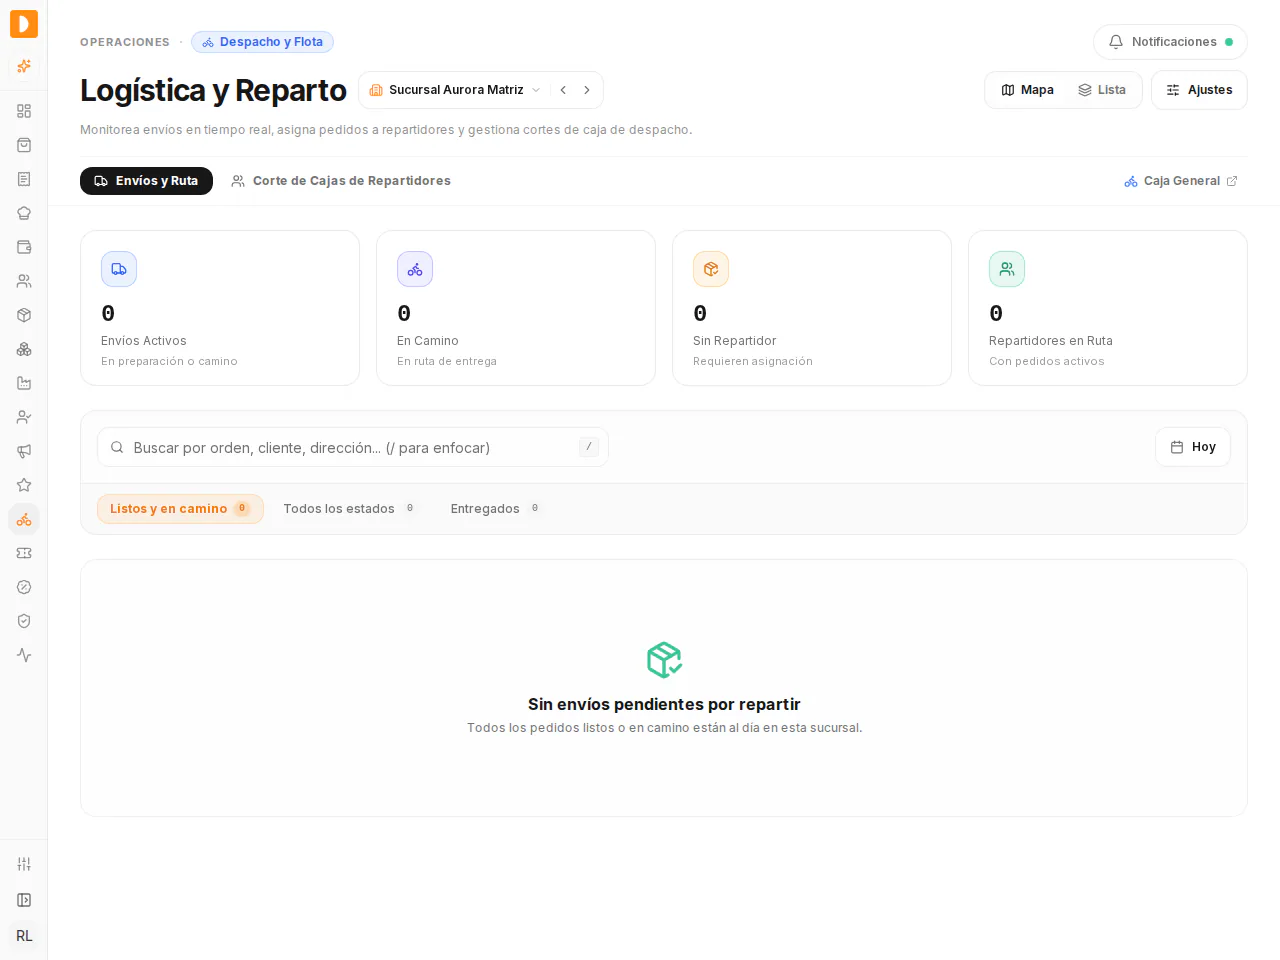Click the bell in Notificaciones button
Viewport: 1280px width, 960px height.
1116,42
